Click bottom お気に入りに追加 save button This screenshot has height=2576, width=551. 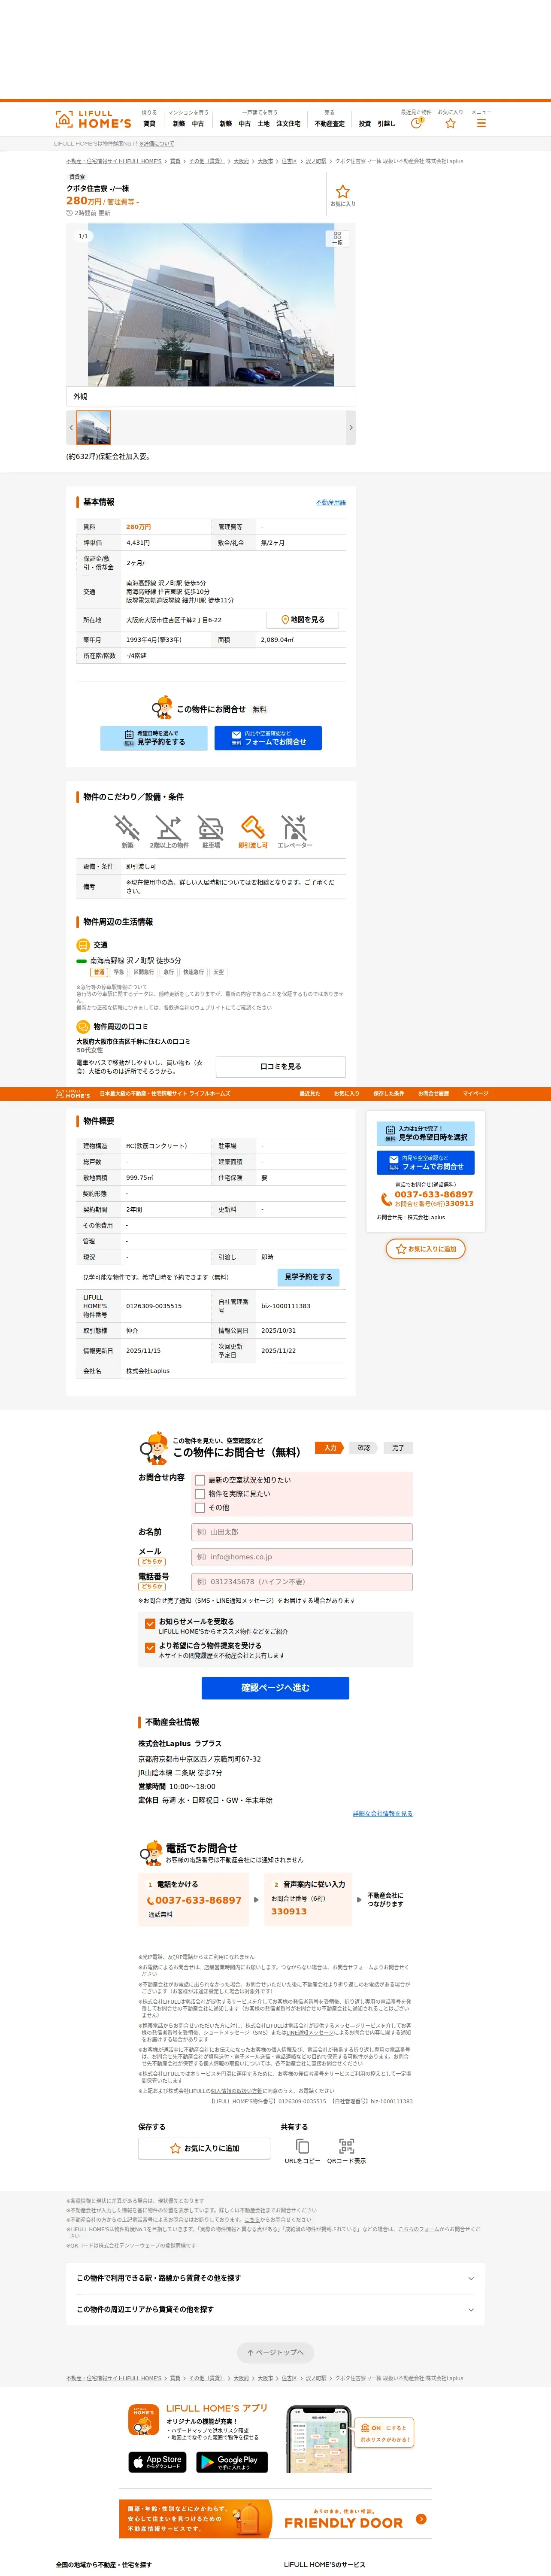(x=204, y=2148)
